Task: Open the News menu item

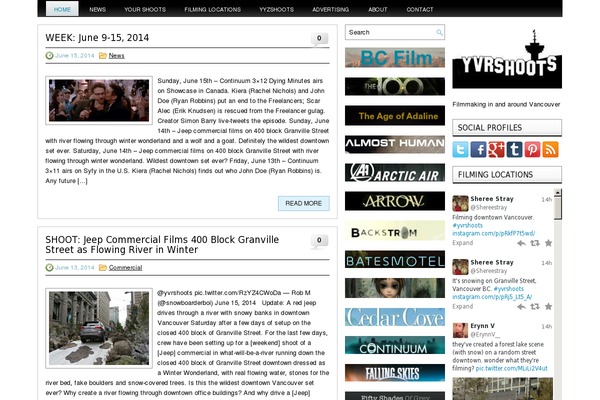Action: [x=97, y=10]
